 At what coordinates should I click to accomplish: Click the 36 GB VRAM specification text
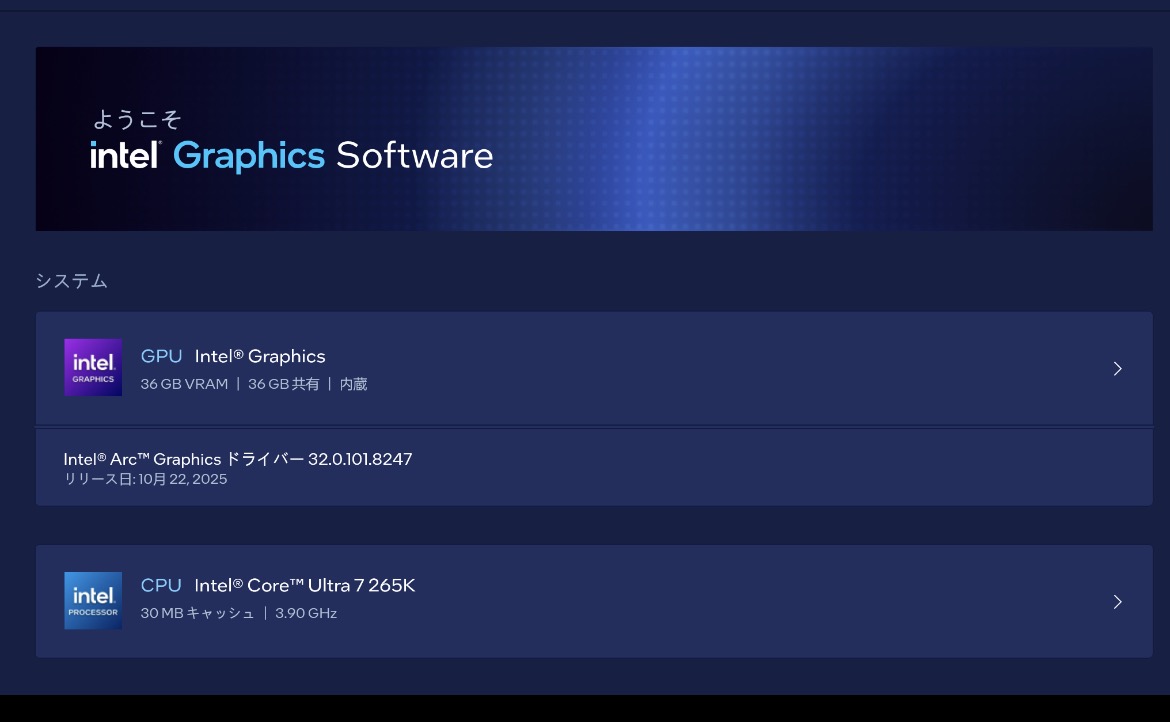[x=184, y=384]
